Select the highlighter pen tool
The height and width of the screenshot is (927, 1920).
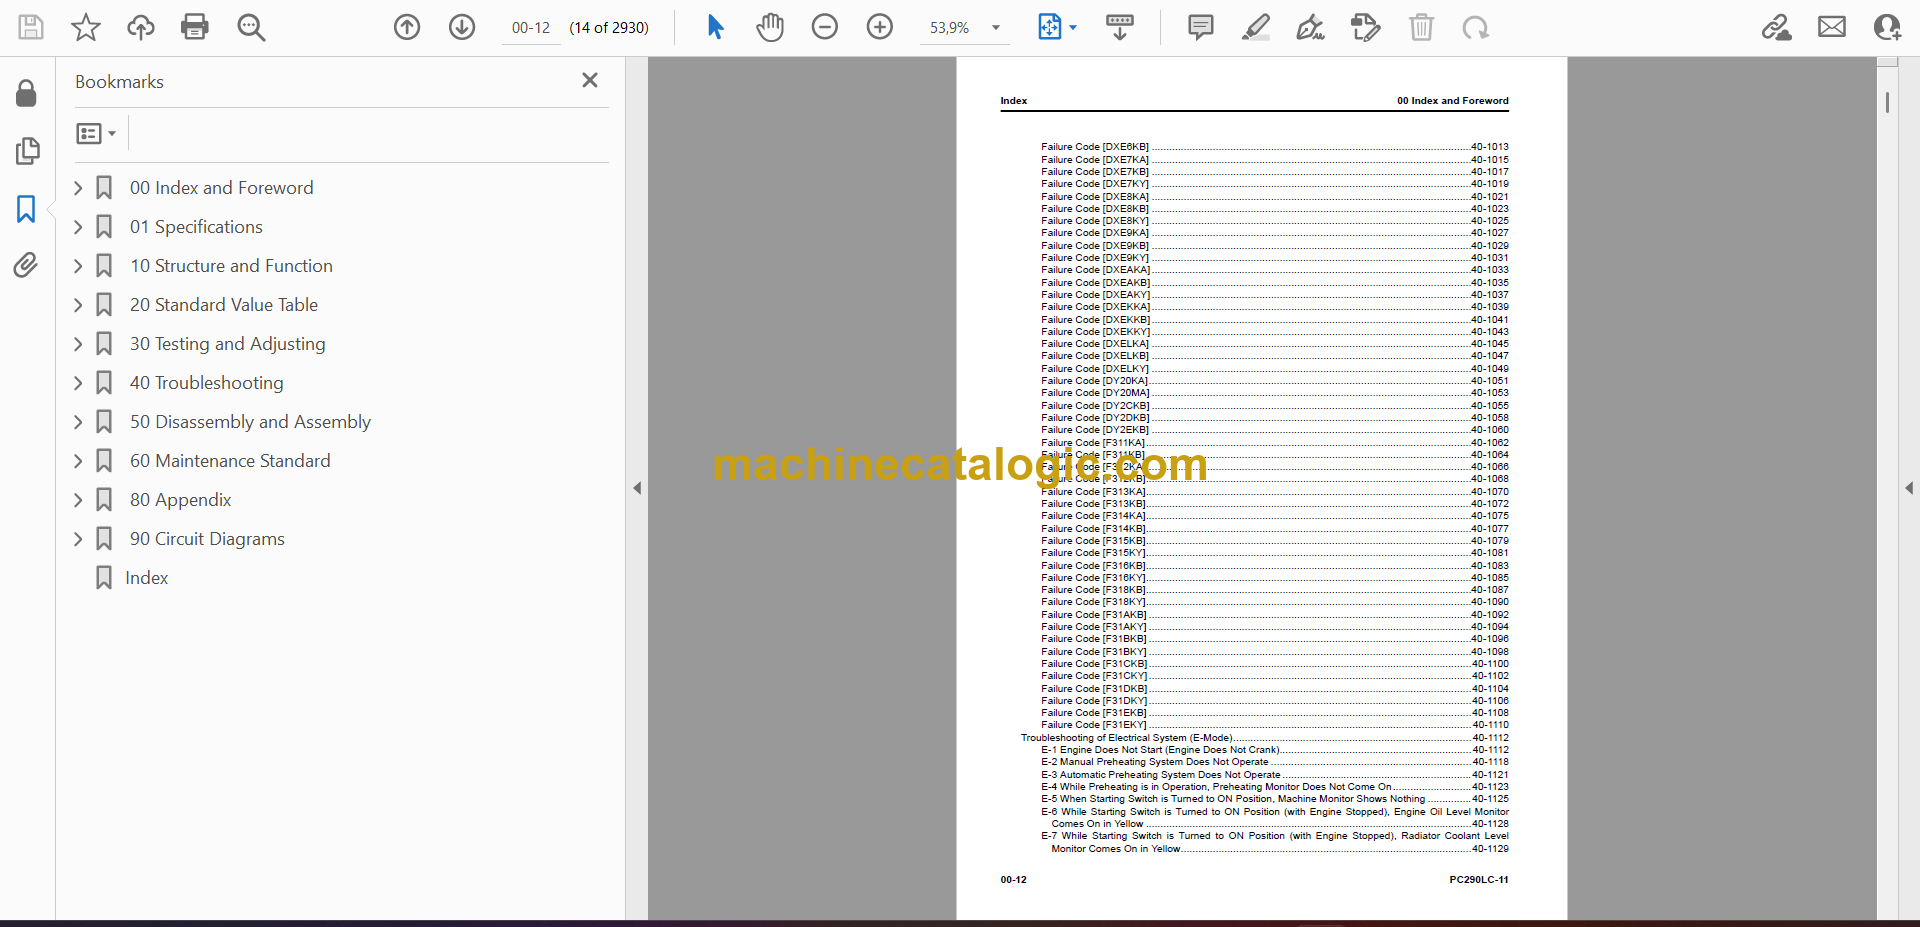(x=1256, y=27)
